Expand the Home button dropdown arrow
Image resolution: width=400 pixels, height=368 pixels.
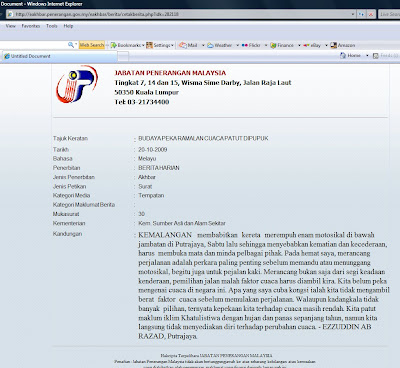pos(367,55)
